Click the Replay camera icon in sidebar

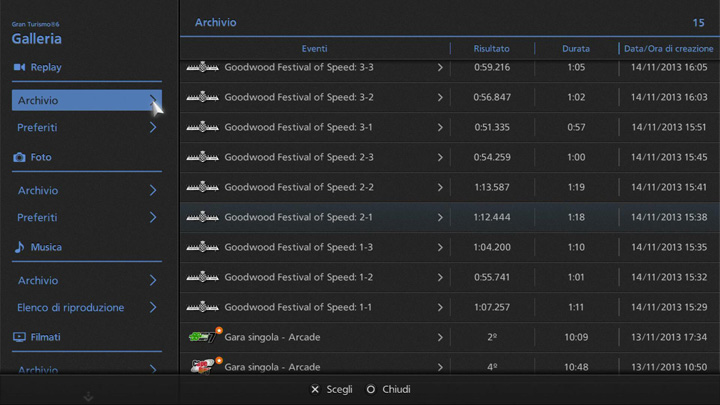(19, 67)
